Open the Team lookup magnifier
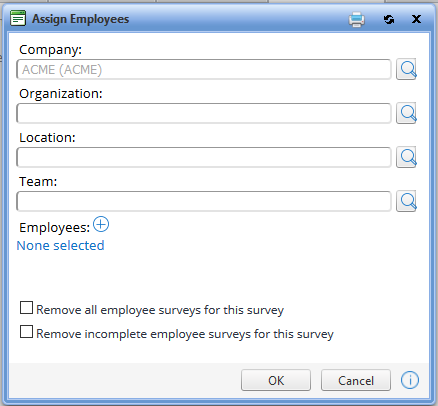438x406 pixels. click(x=406, y=201)
